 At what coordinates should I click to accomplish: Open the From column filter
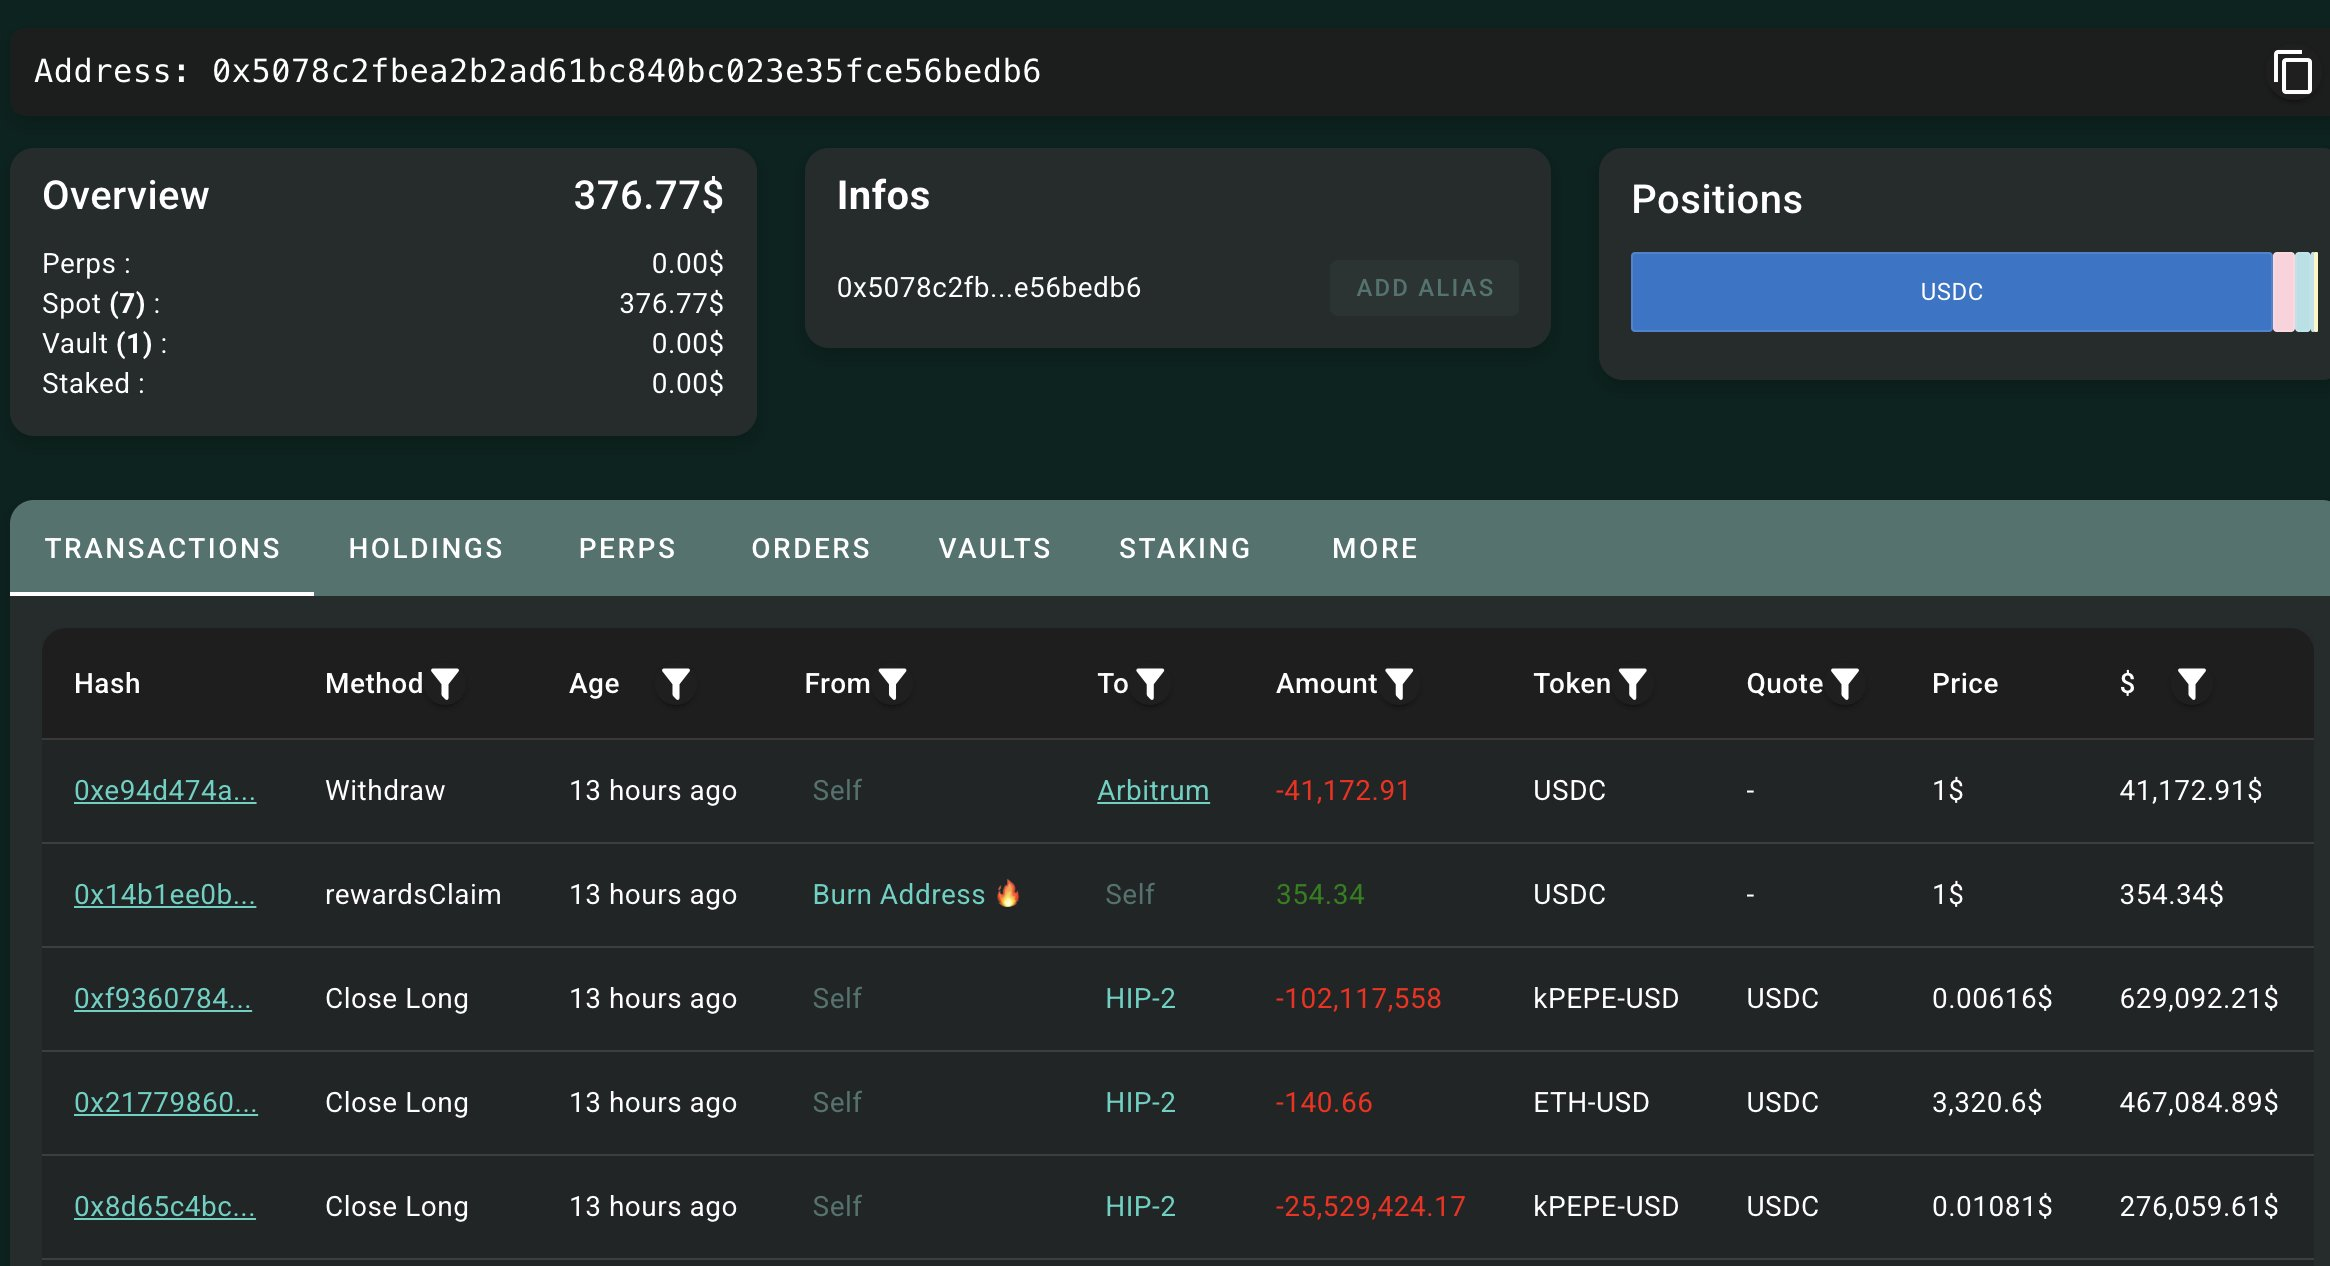[892, 684]
